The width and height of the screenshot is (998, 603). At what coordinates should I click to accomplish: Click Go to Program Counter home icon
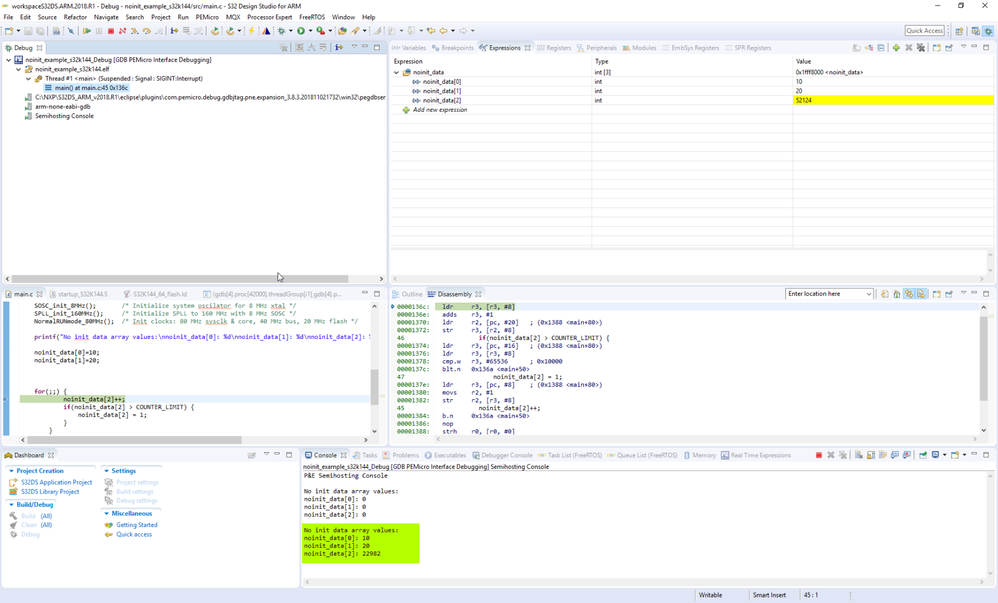click(896, 294)
